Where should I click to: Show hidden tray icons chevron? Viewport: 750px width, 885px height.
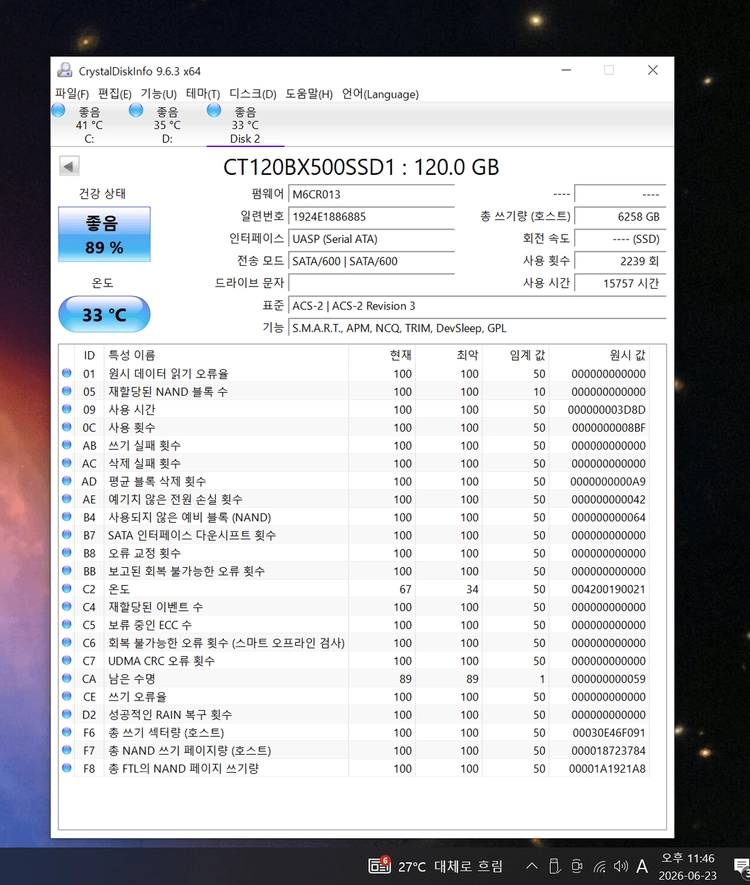532,866
